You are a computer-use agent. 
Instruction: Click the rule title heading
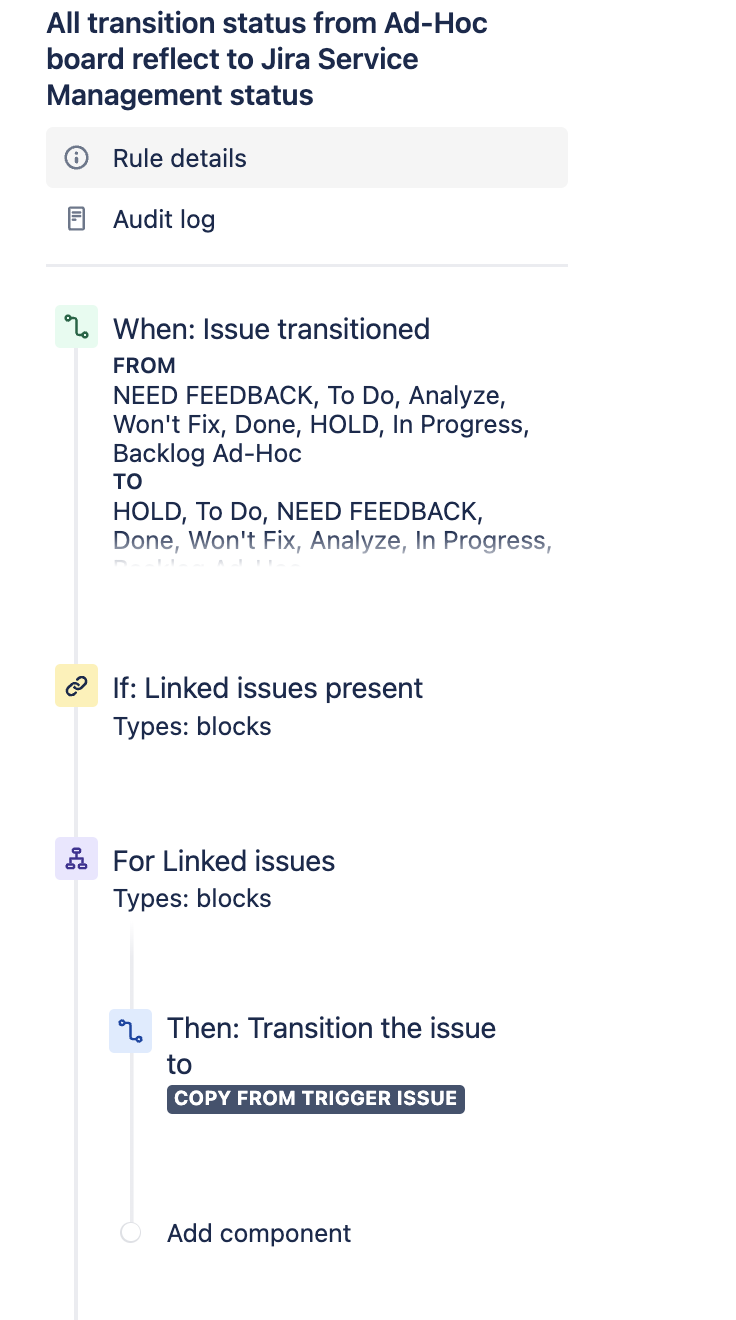pyautogui.click(x=267, y=59)
